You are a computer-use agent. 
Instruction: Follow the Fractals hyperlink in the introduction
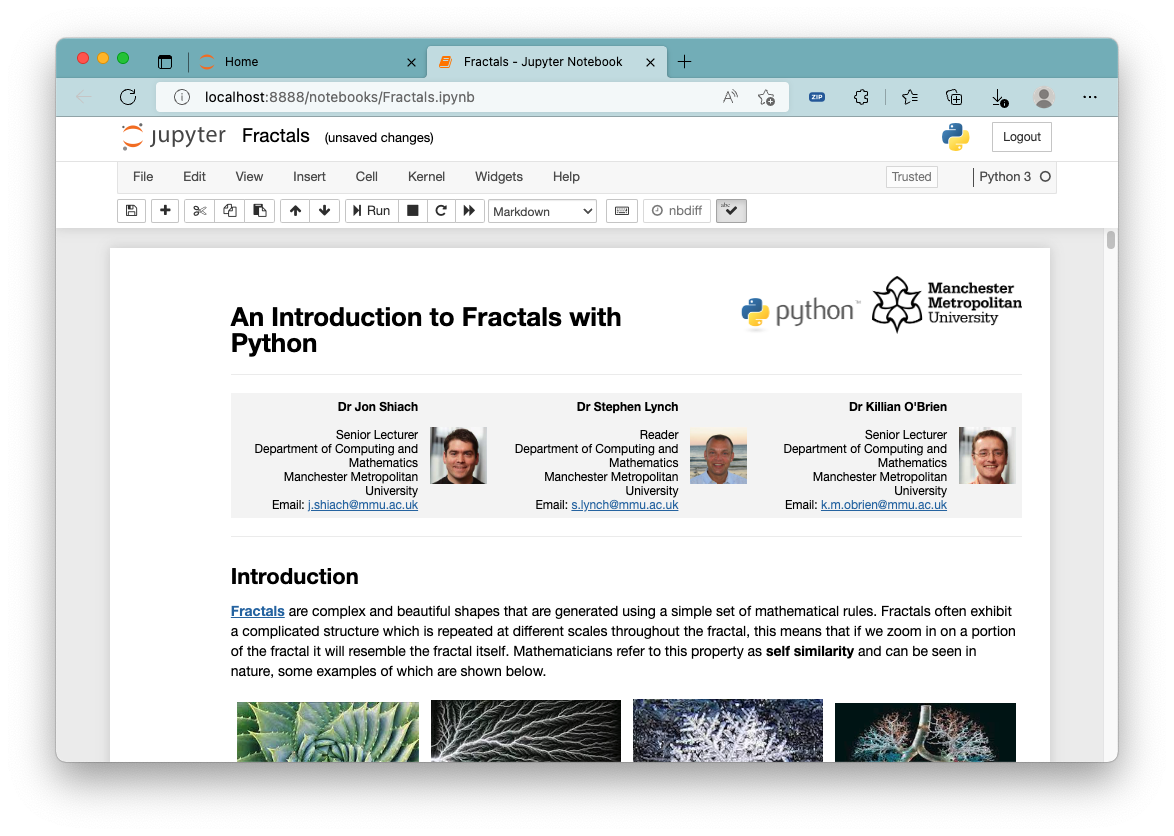tap(257, 611)
